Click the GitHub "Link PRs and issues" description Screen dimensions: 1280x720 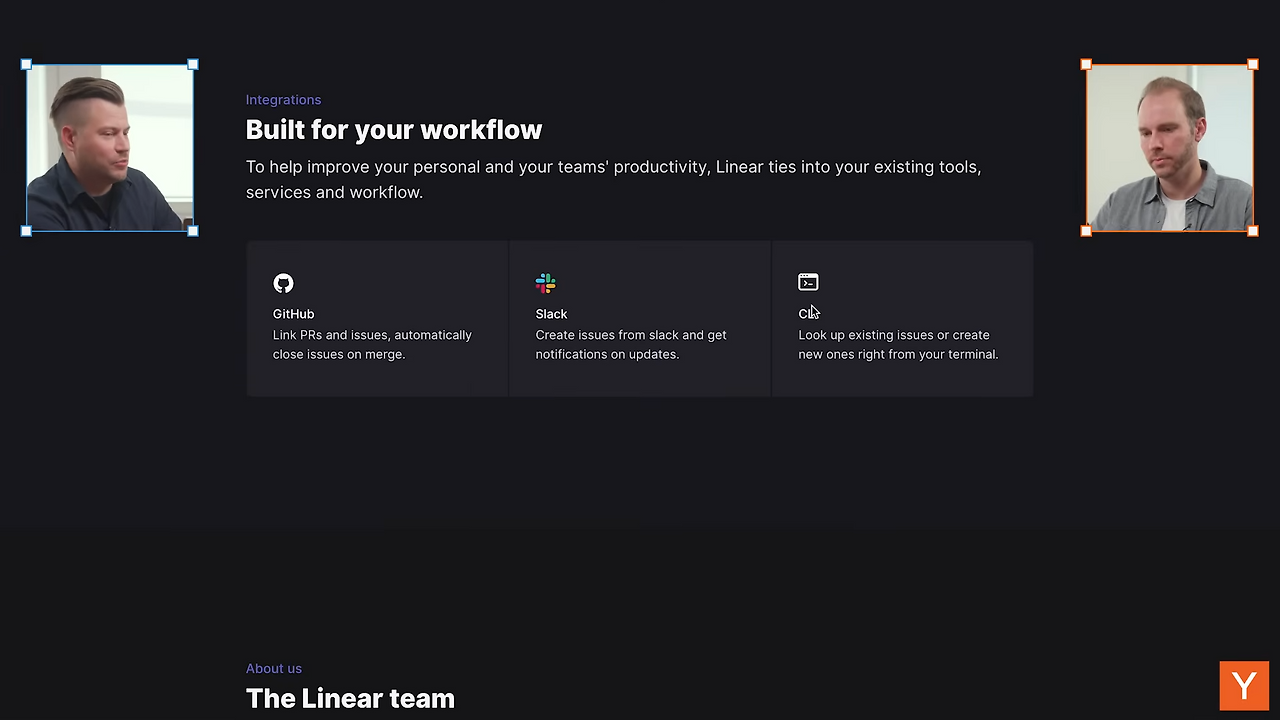372,344
